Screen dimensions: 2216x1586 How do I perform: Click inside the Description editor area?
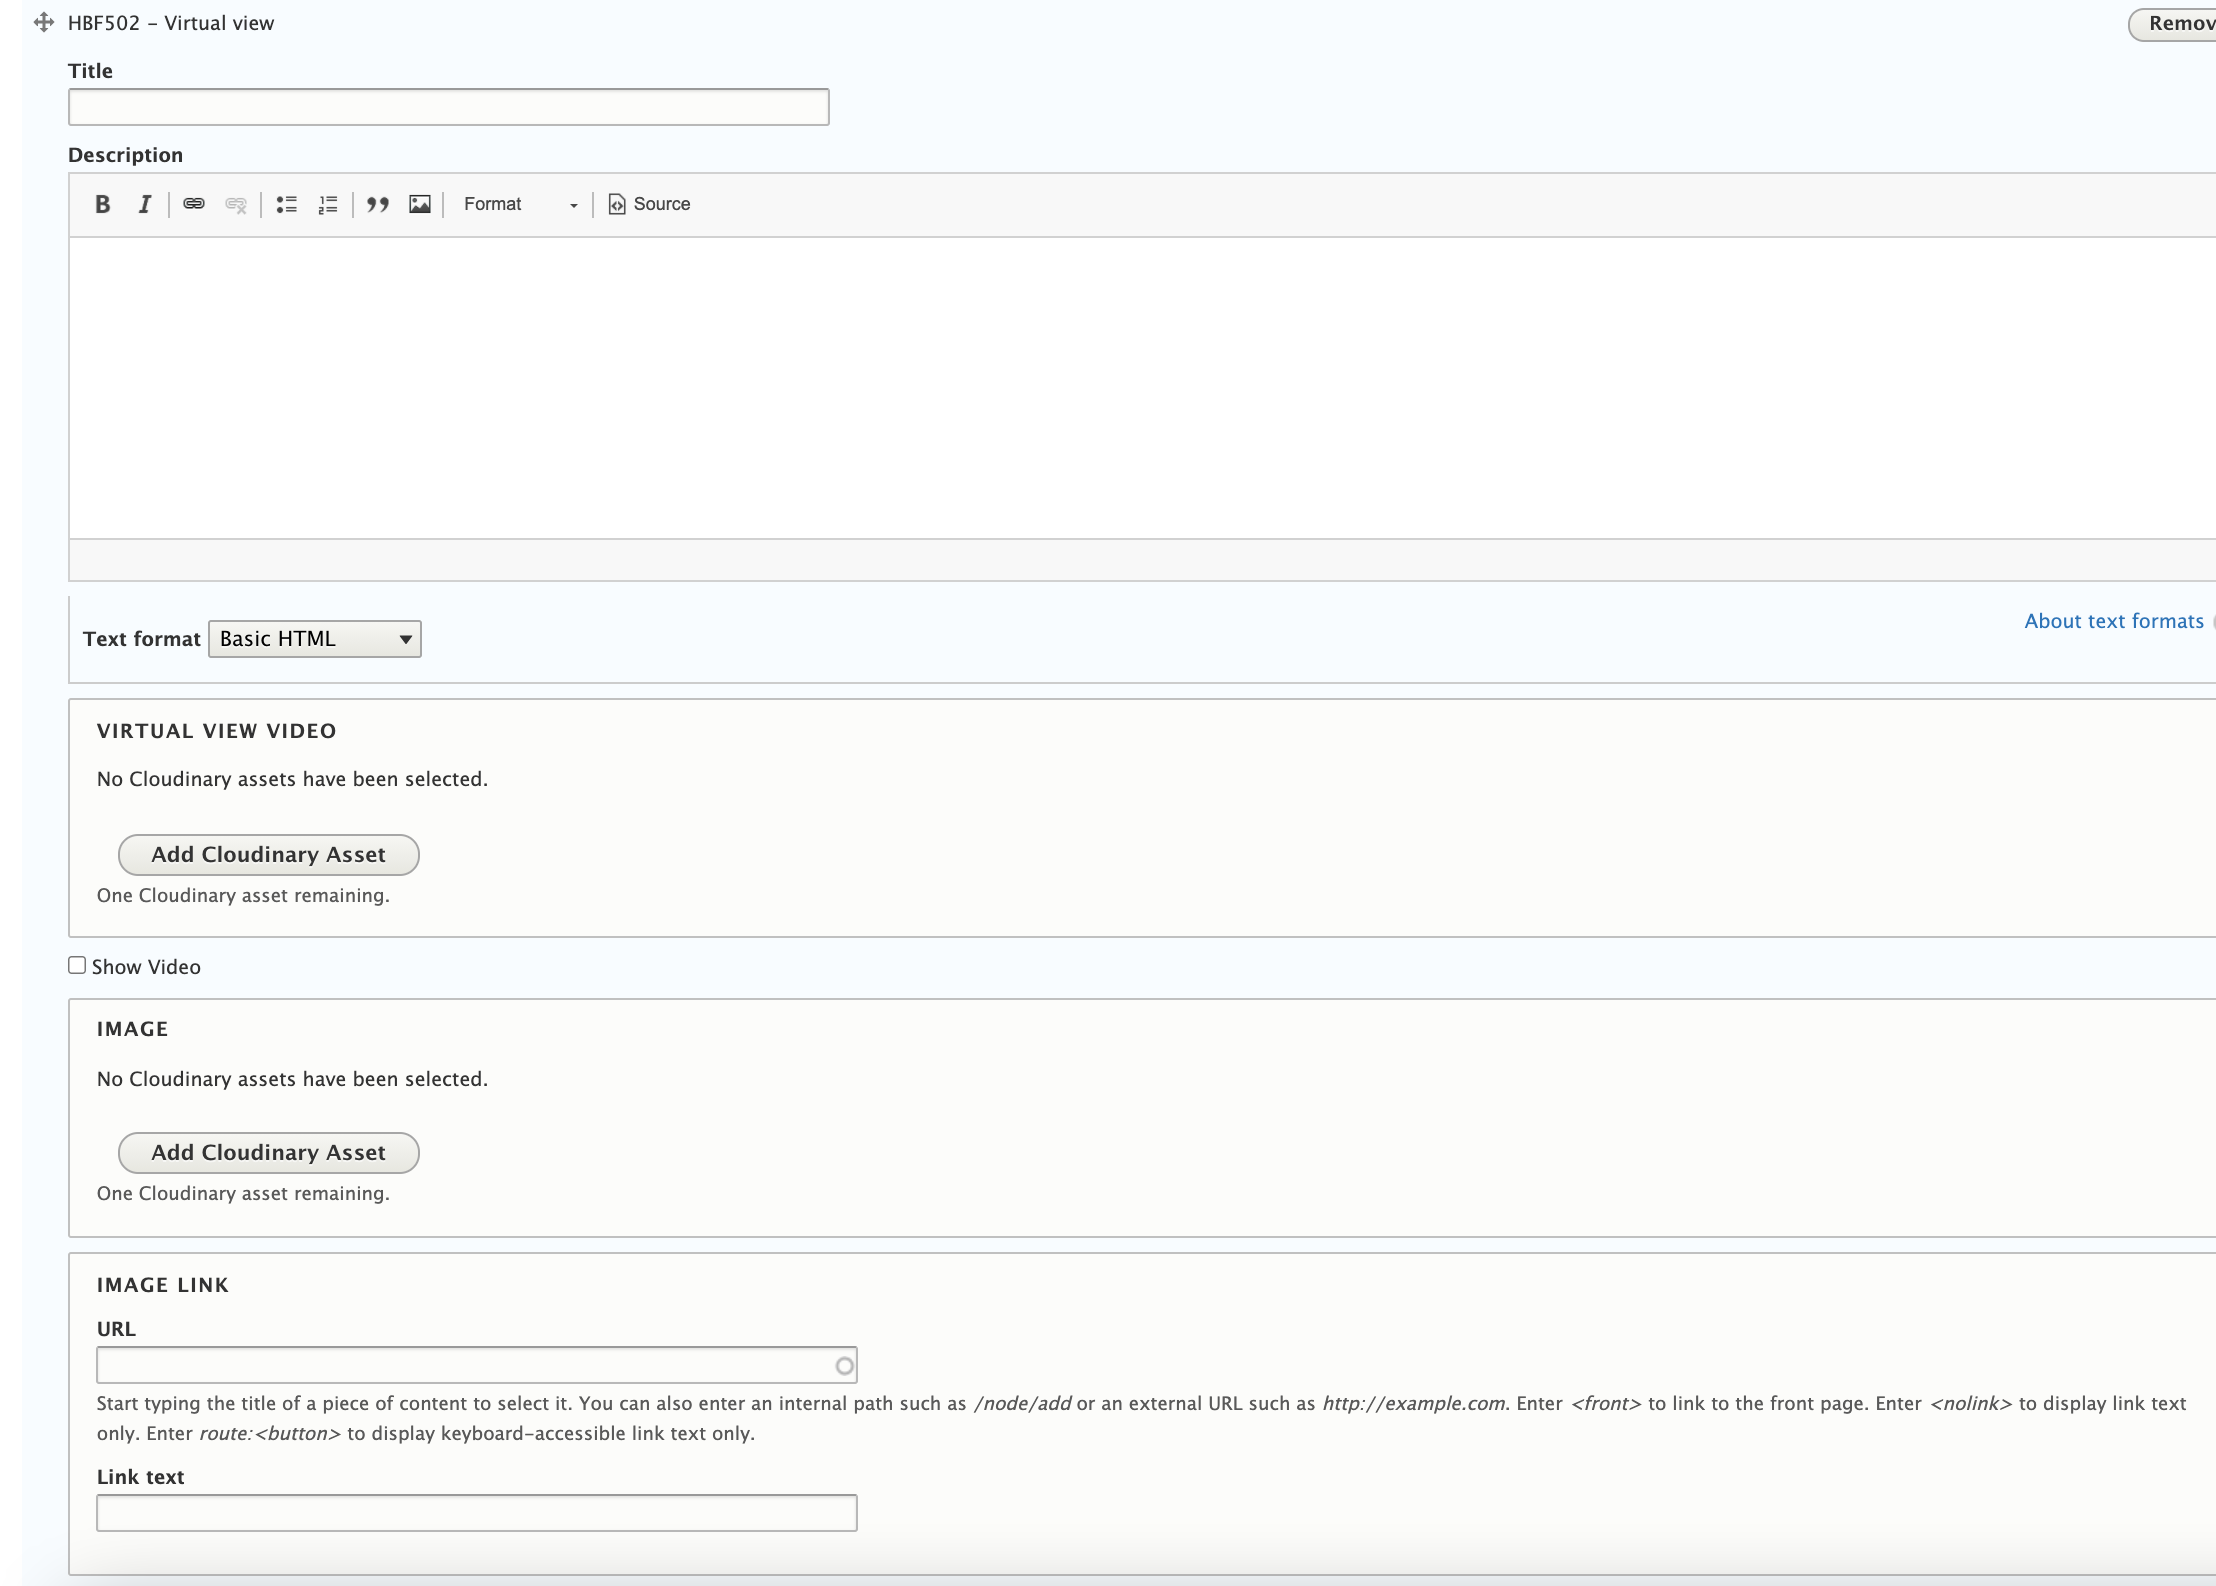pos(1142,388)
